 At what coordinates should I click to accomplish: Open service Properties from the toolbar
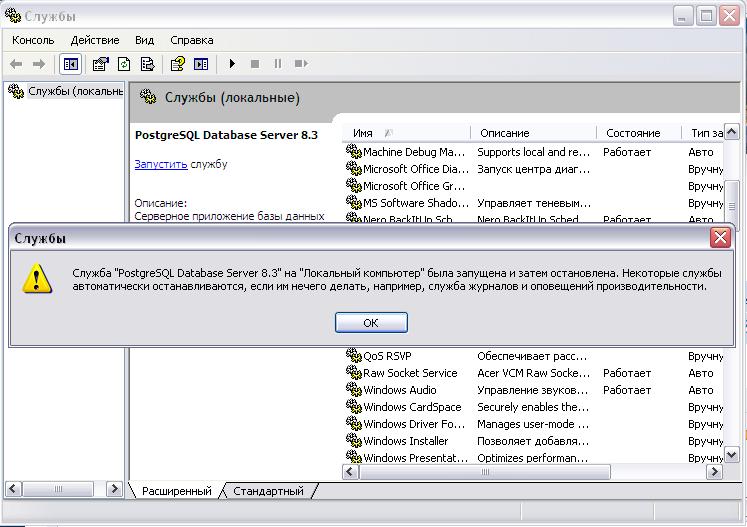click(x=100, y=64)
